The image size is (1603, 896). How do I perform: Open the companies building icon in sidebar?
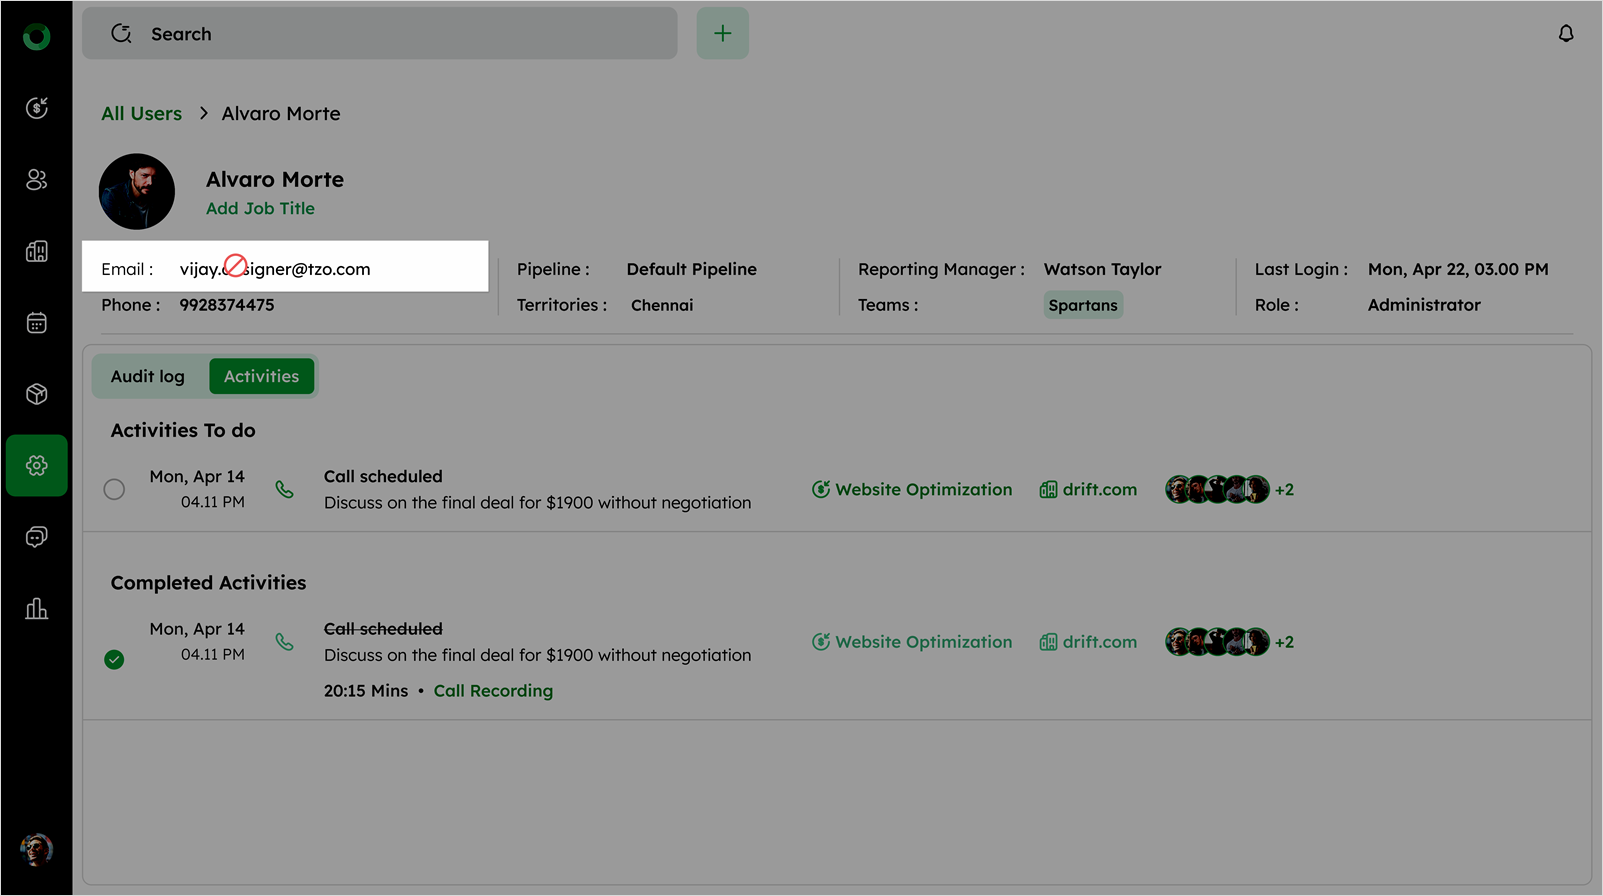coord(37,251)
